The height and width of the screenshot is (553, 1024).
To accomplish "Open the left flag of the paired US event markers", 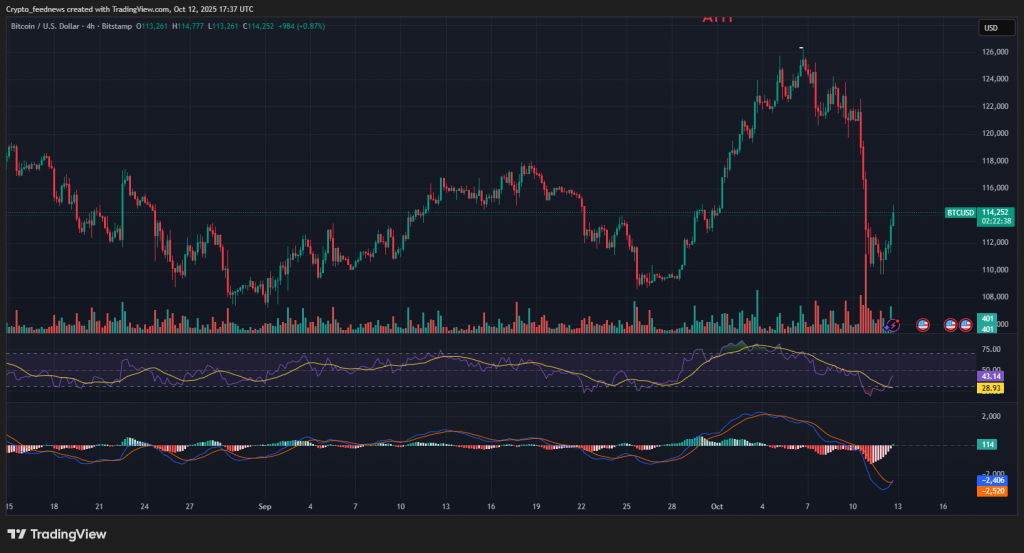I will 951,324.
